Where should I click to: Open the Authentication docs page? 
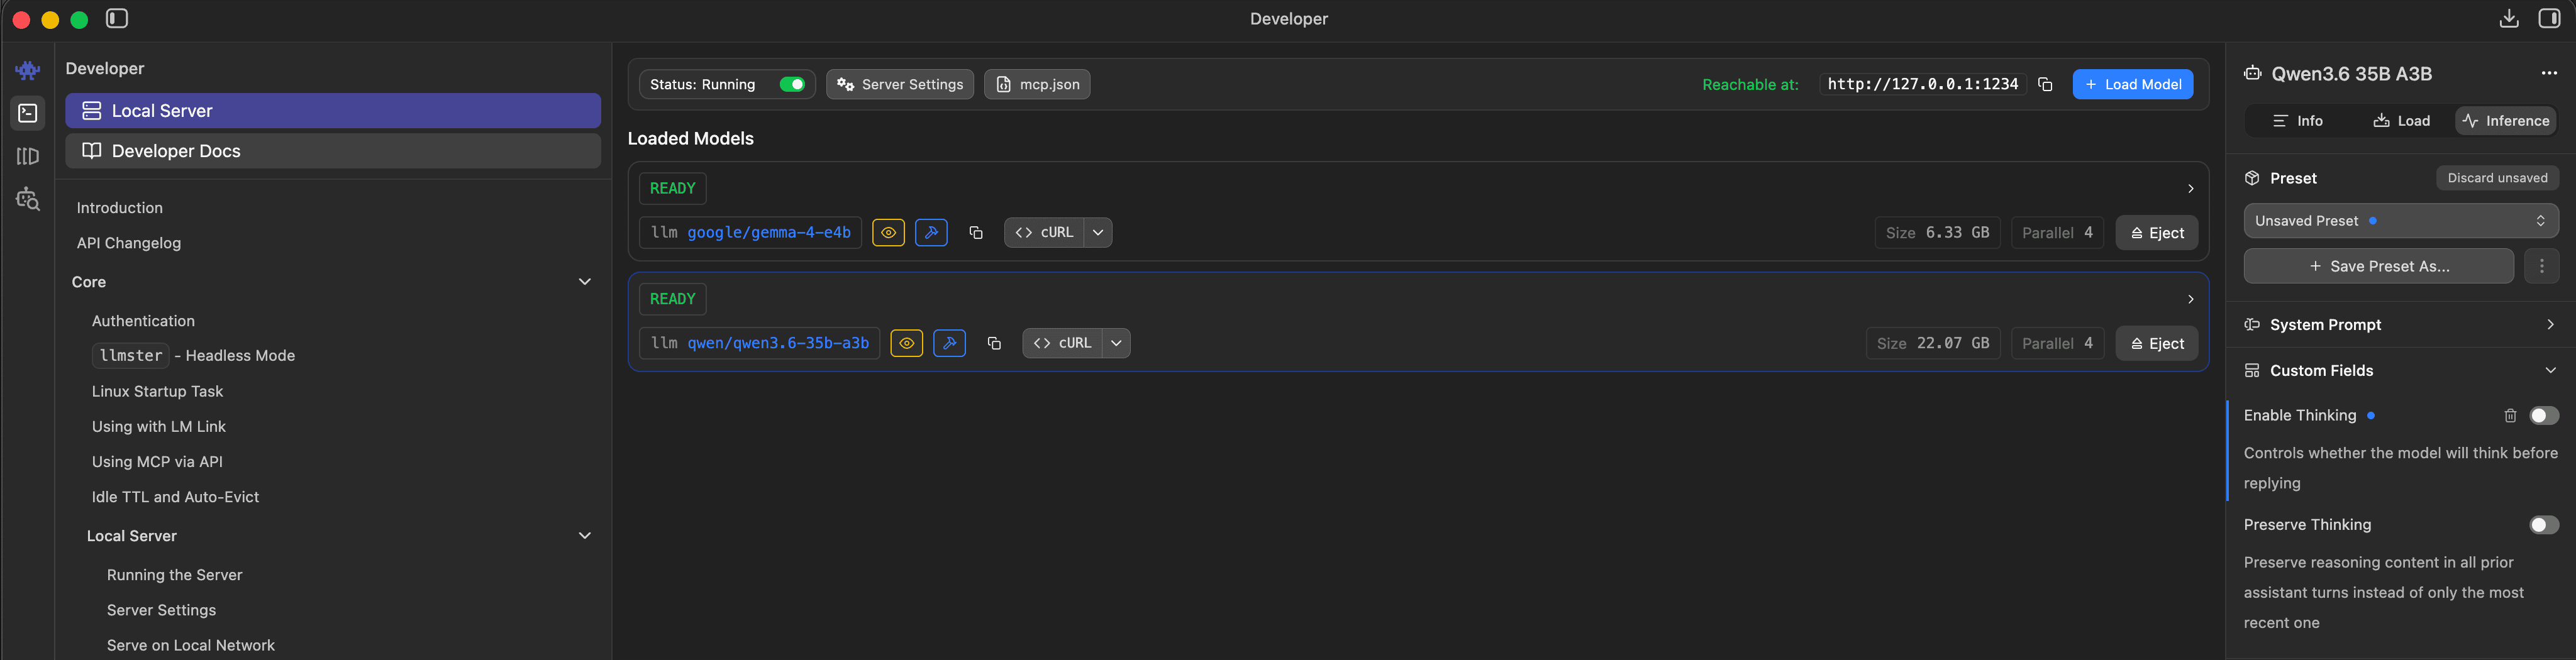tap(143, 321)
